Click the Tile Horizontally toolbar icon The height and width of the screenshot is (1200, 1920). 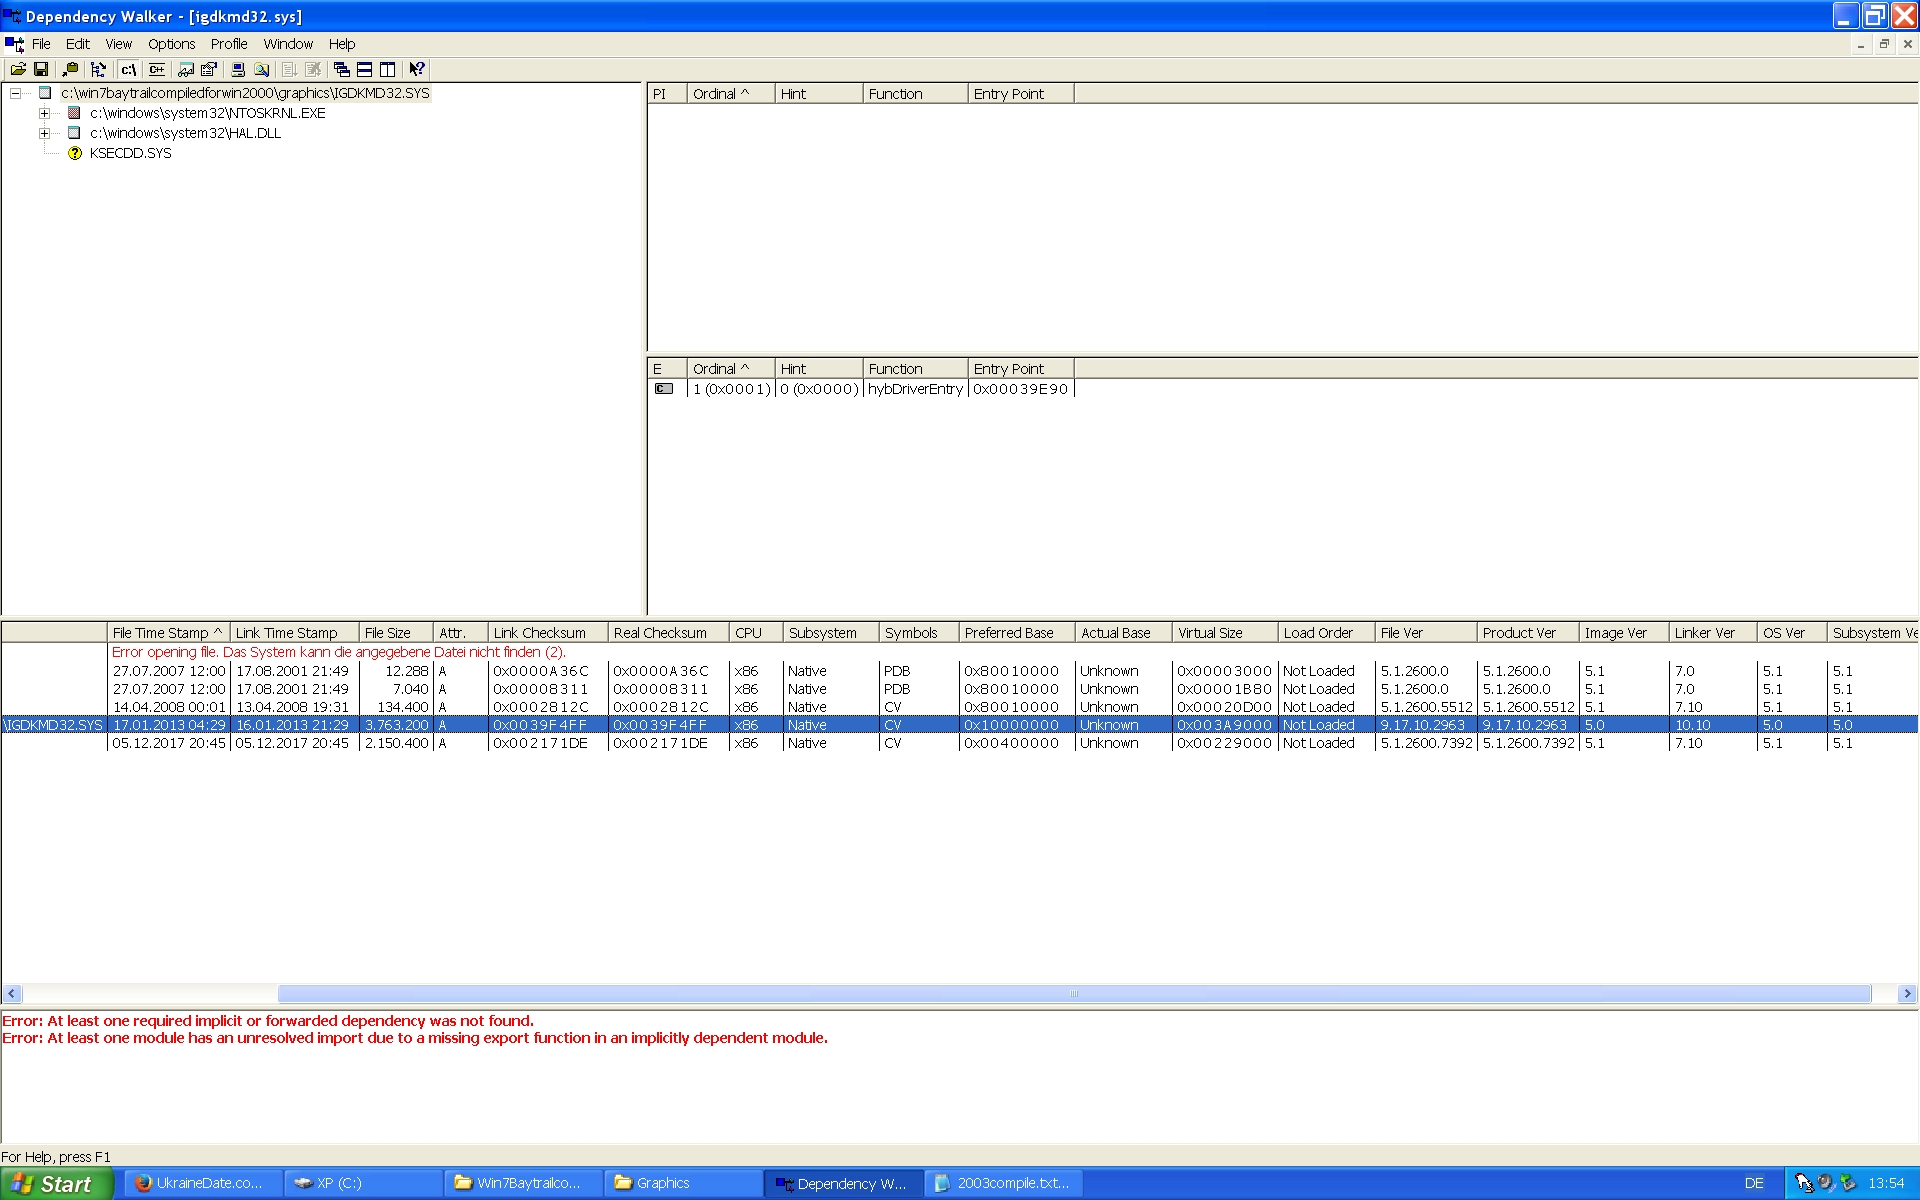[365, 69]
